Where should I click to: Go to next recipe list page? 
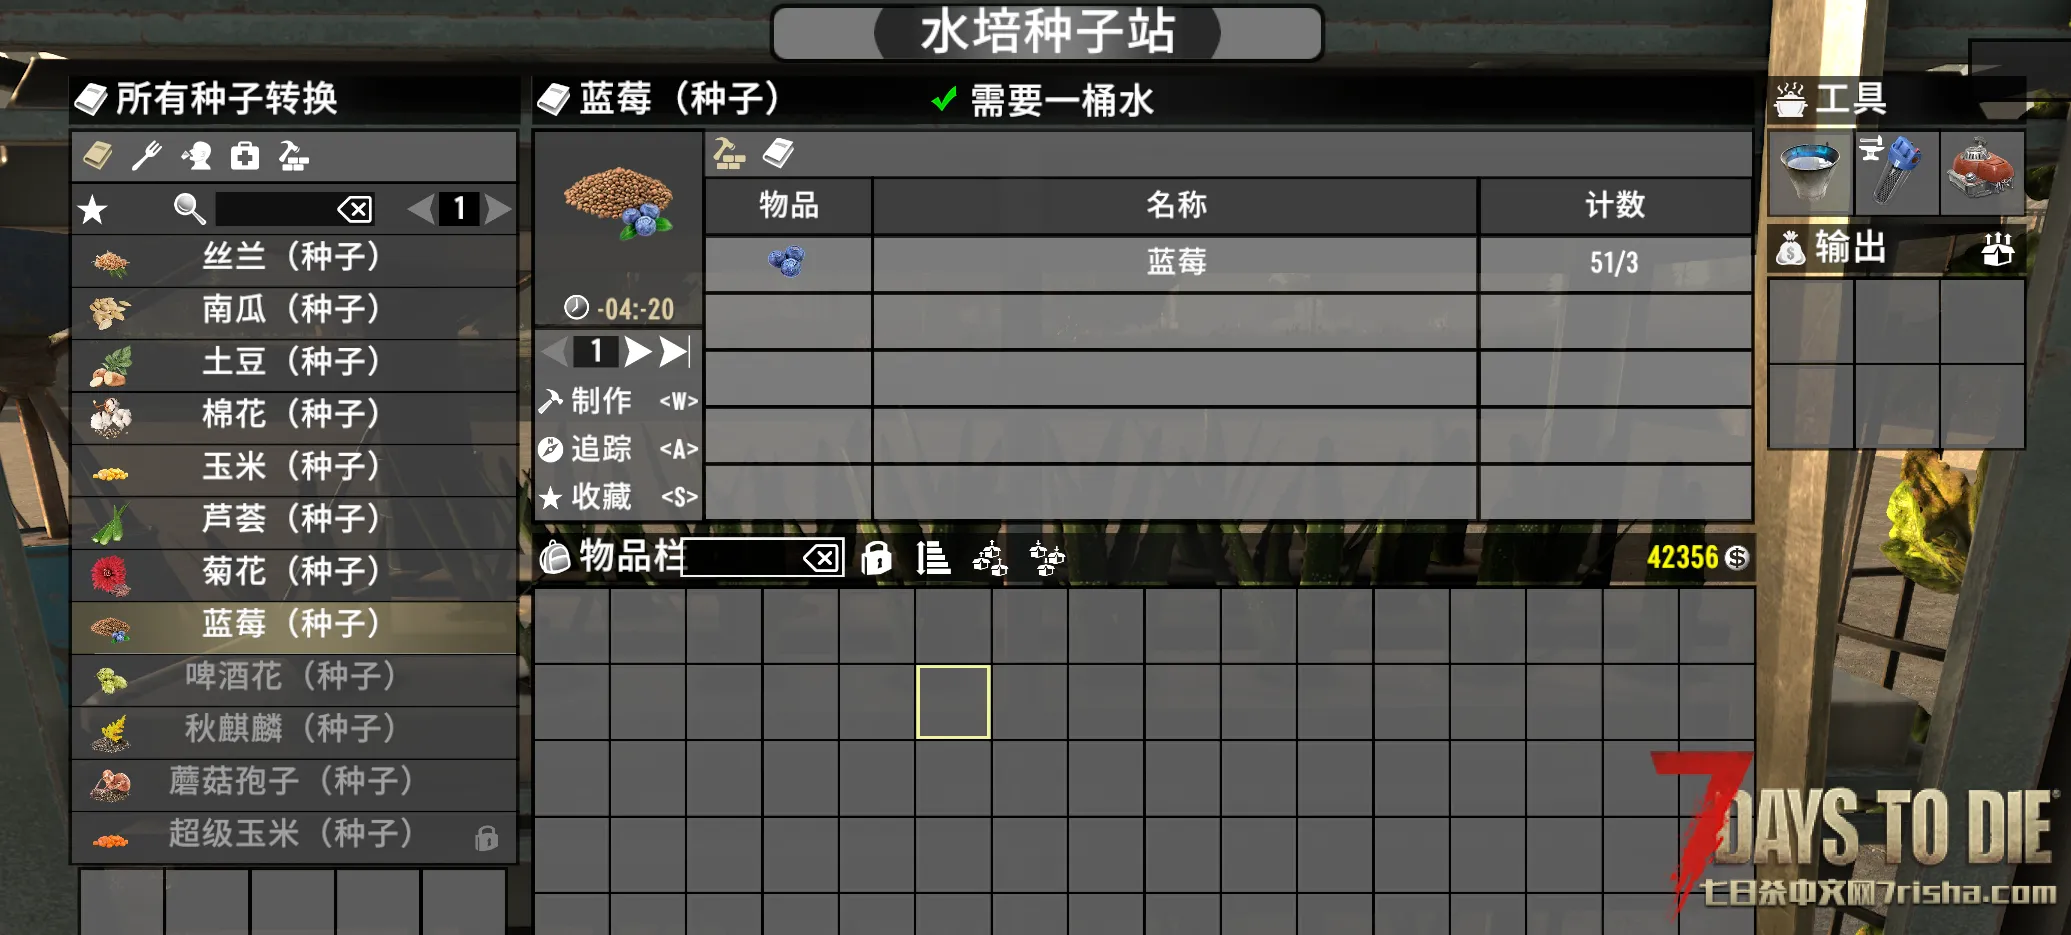coord(498,209)
